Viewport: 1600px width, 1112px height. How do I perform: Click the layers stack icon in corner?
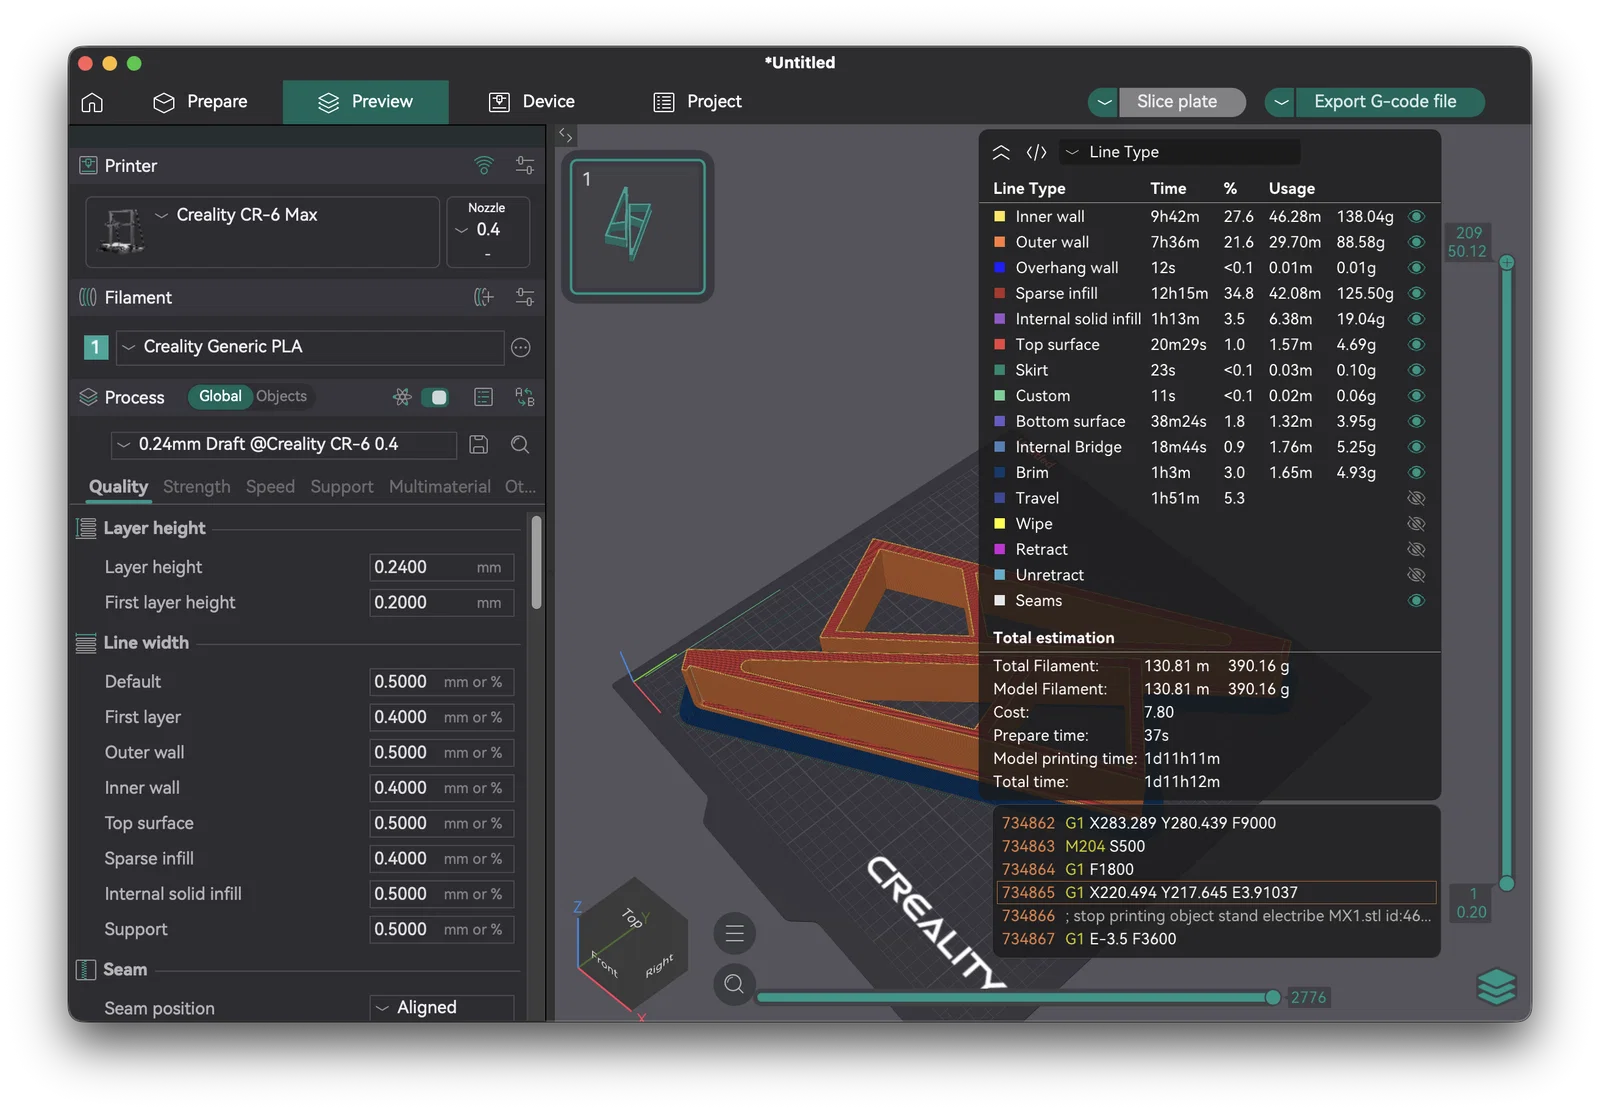1496,987
